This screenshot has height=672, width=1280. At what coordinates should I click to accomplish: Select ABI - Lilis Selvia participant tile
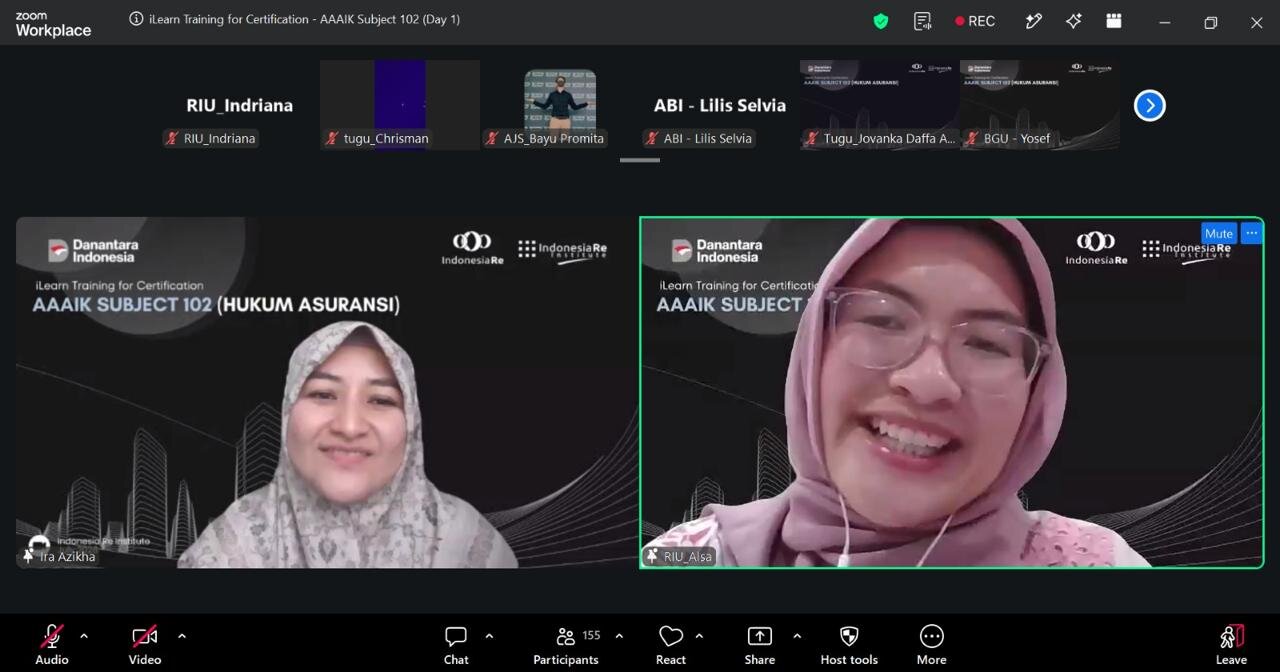(720, 105)
